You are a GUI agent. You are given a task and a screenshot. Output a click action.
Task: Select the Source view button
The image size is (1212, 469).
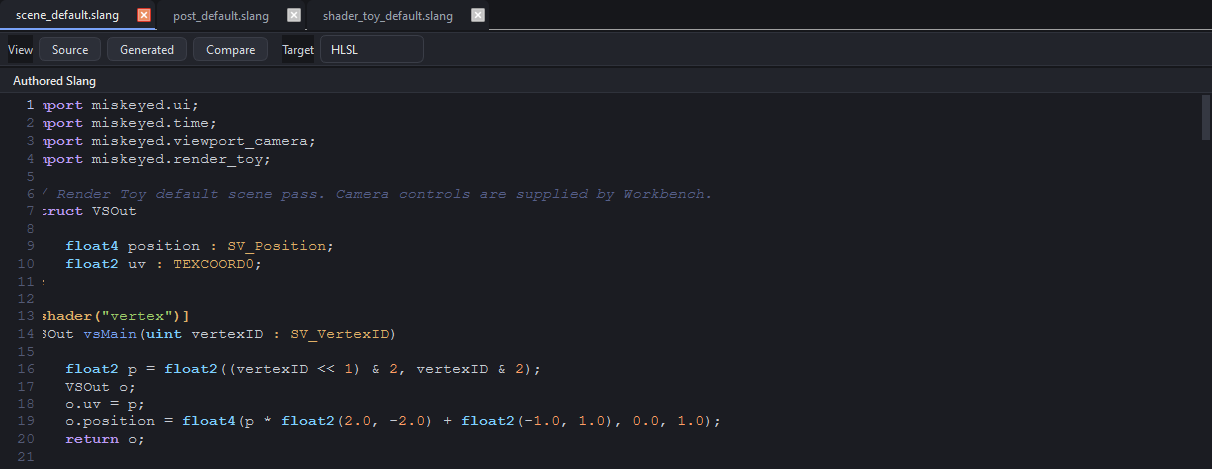tap(70, 50)
